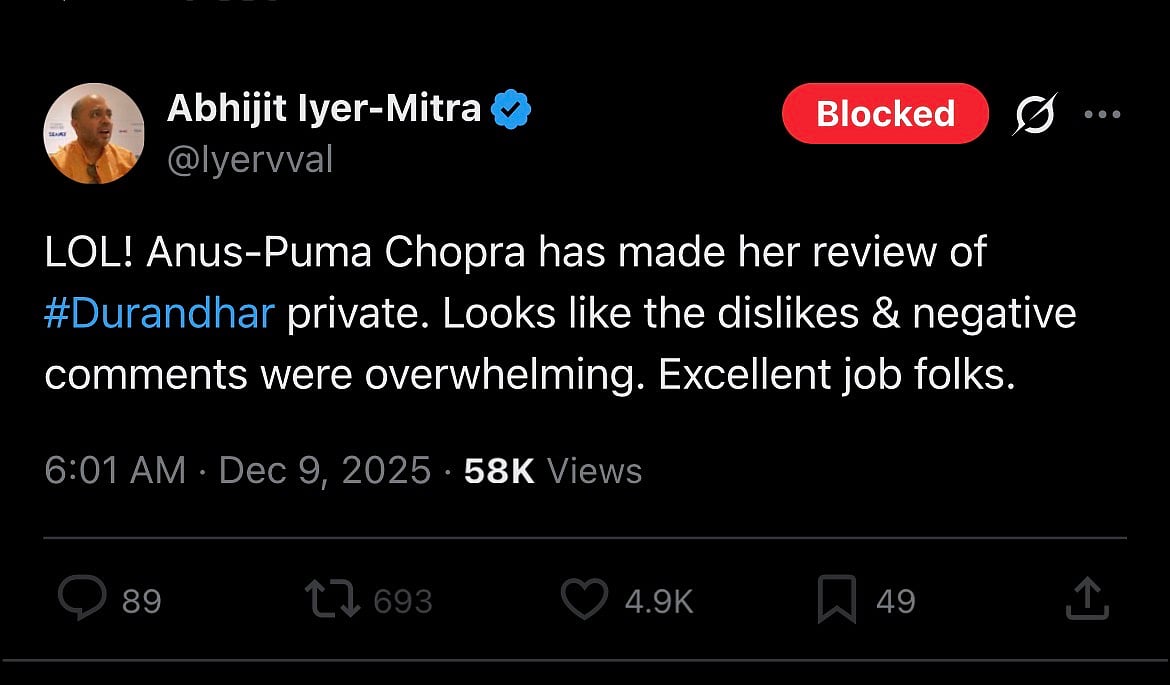
Task: Open the @Iyervval handle link
Action: 250,159
